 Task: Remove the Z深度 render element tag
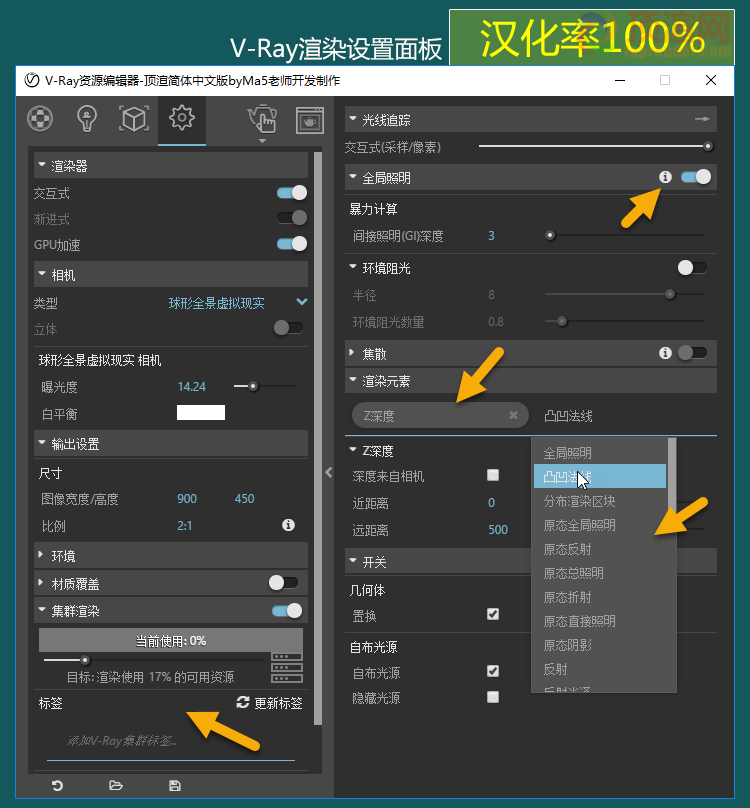pyautogui.click(x=513, y=415)
